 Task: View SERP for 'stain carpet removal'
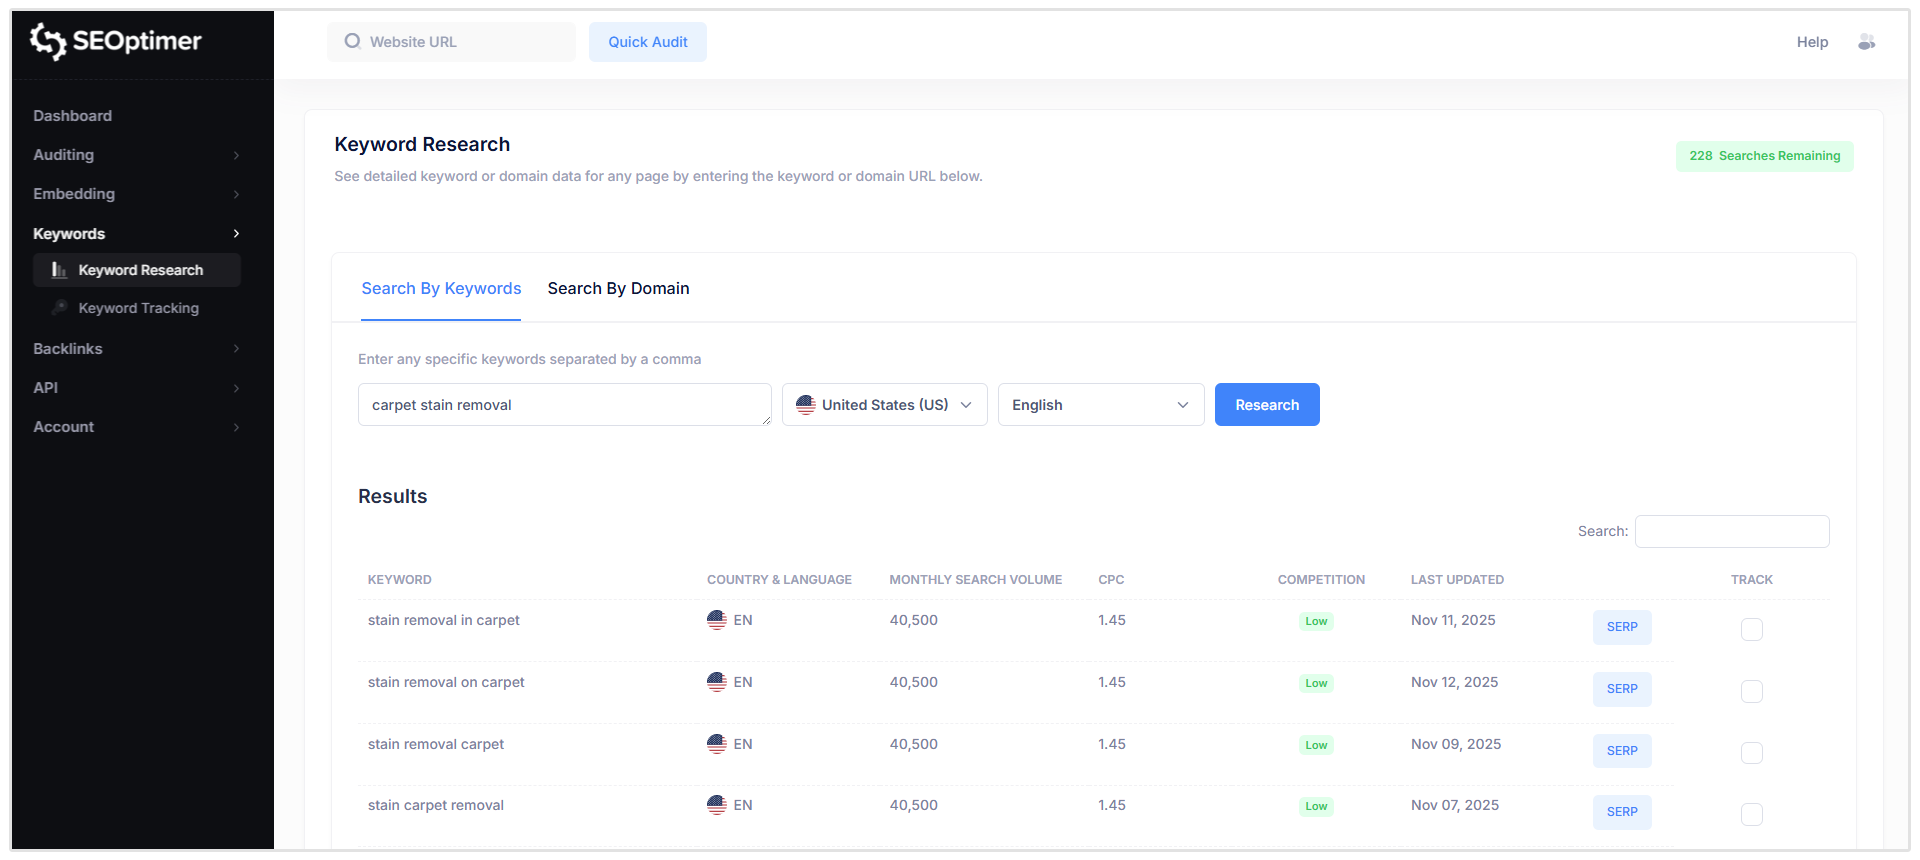point(1621,812)
